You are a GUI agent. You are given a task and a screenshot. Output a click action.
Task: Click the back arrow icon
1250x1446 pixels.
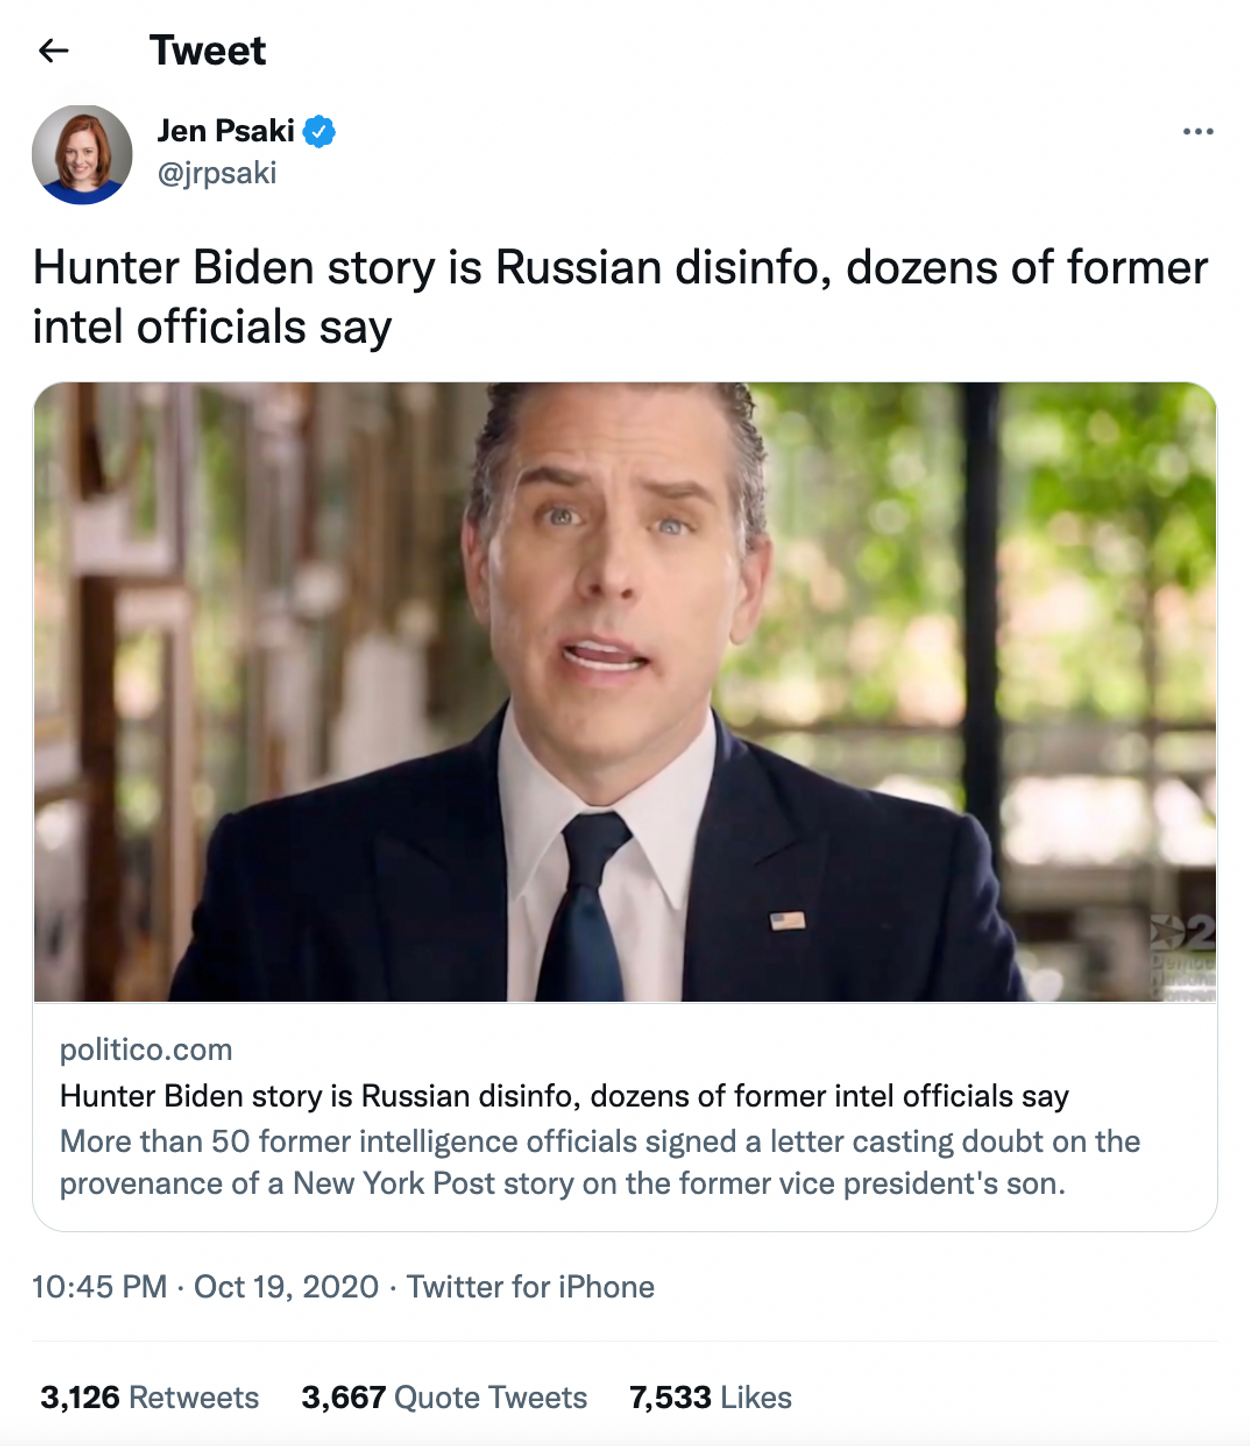pyautogui.click(x=53, y=50)
